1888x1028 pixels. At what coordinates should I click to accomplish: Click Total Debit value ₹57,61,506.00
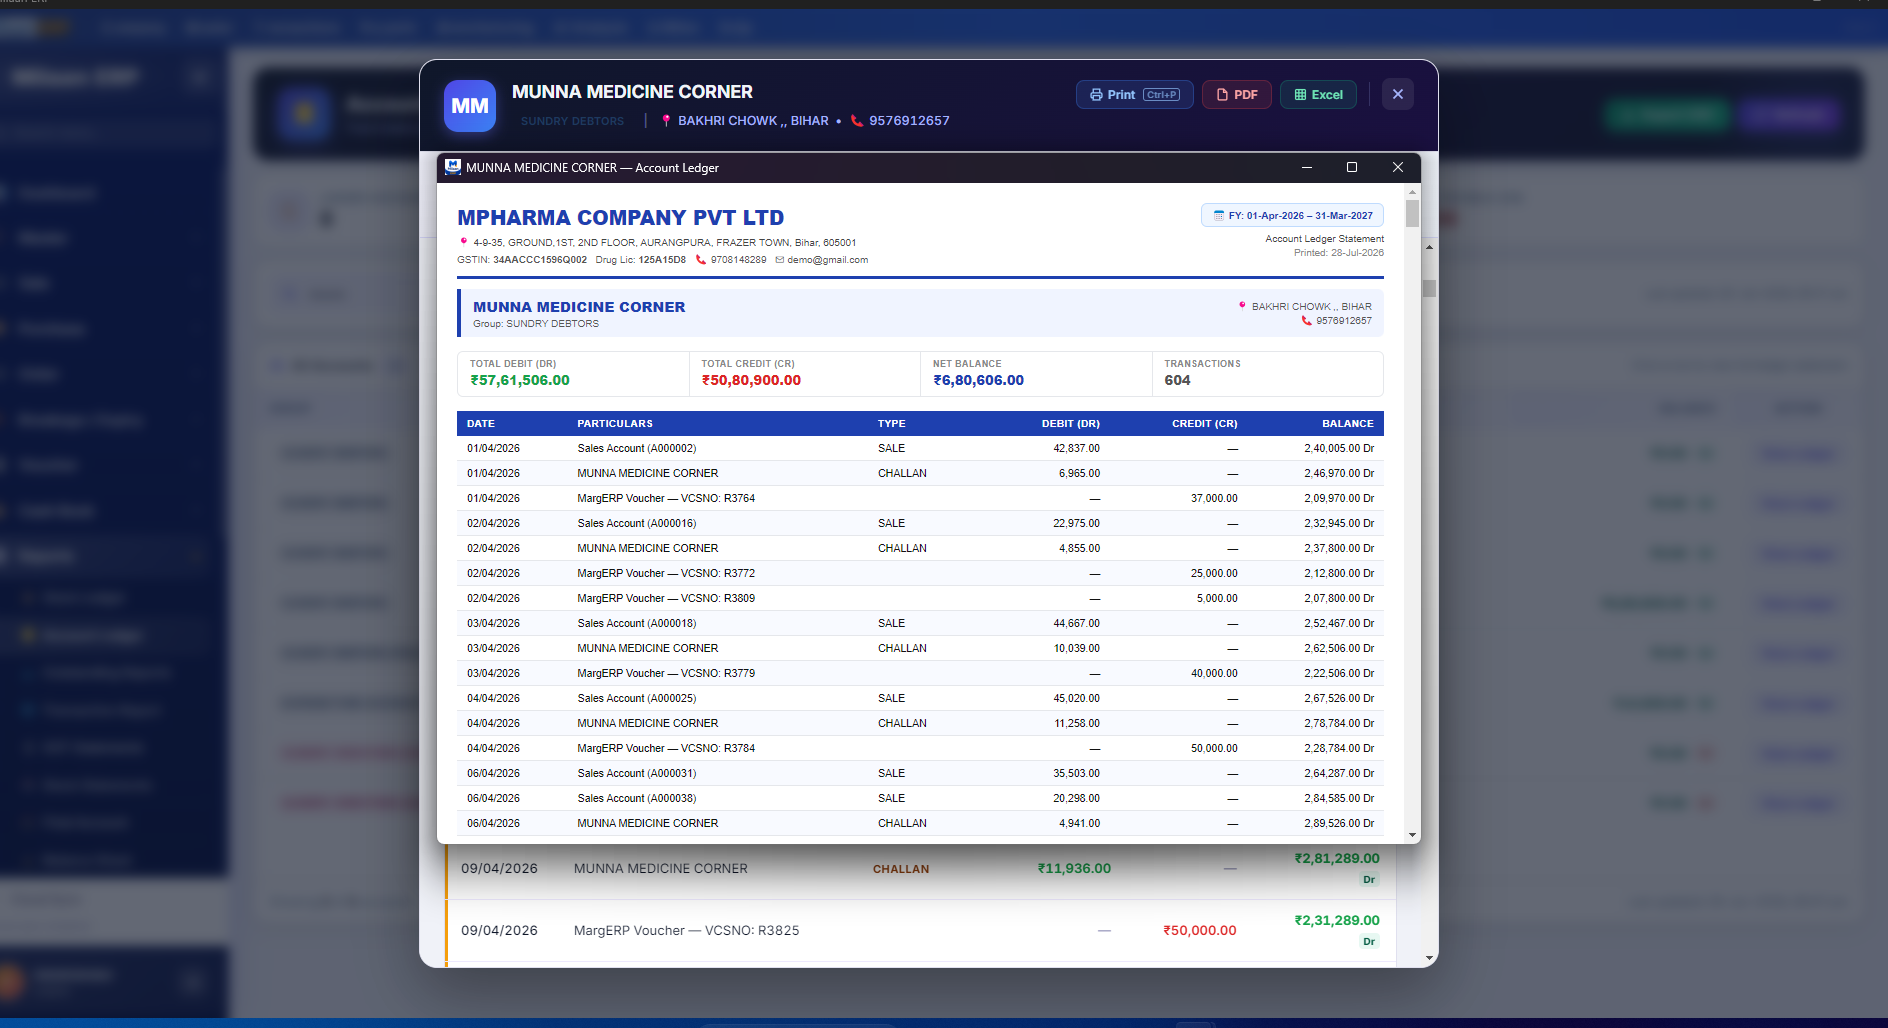520,380
